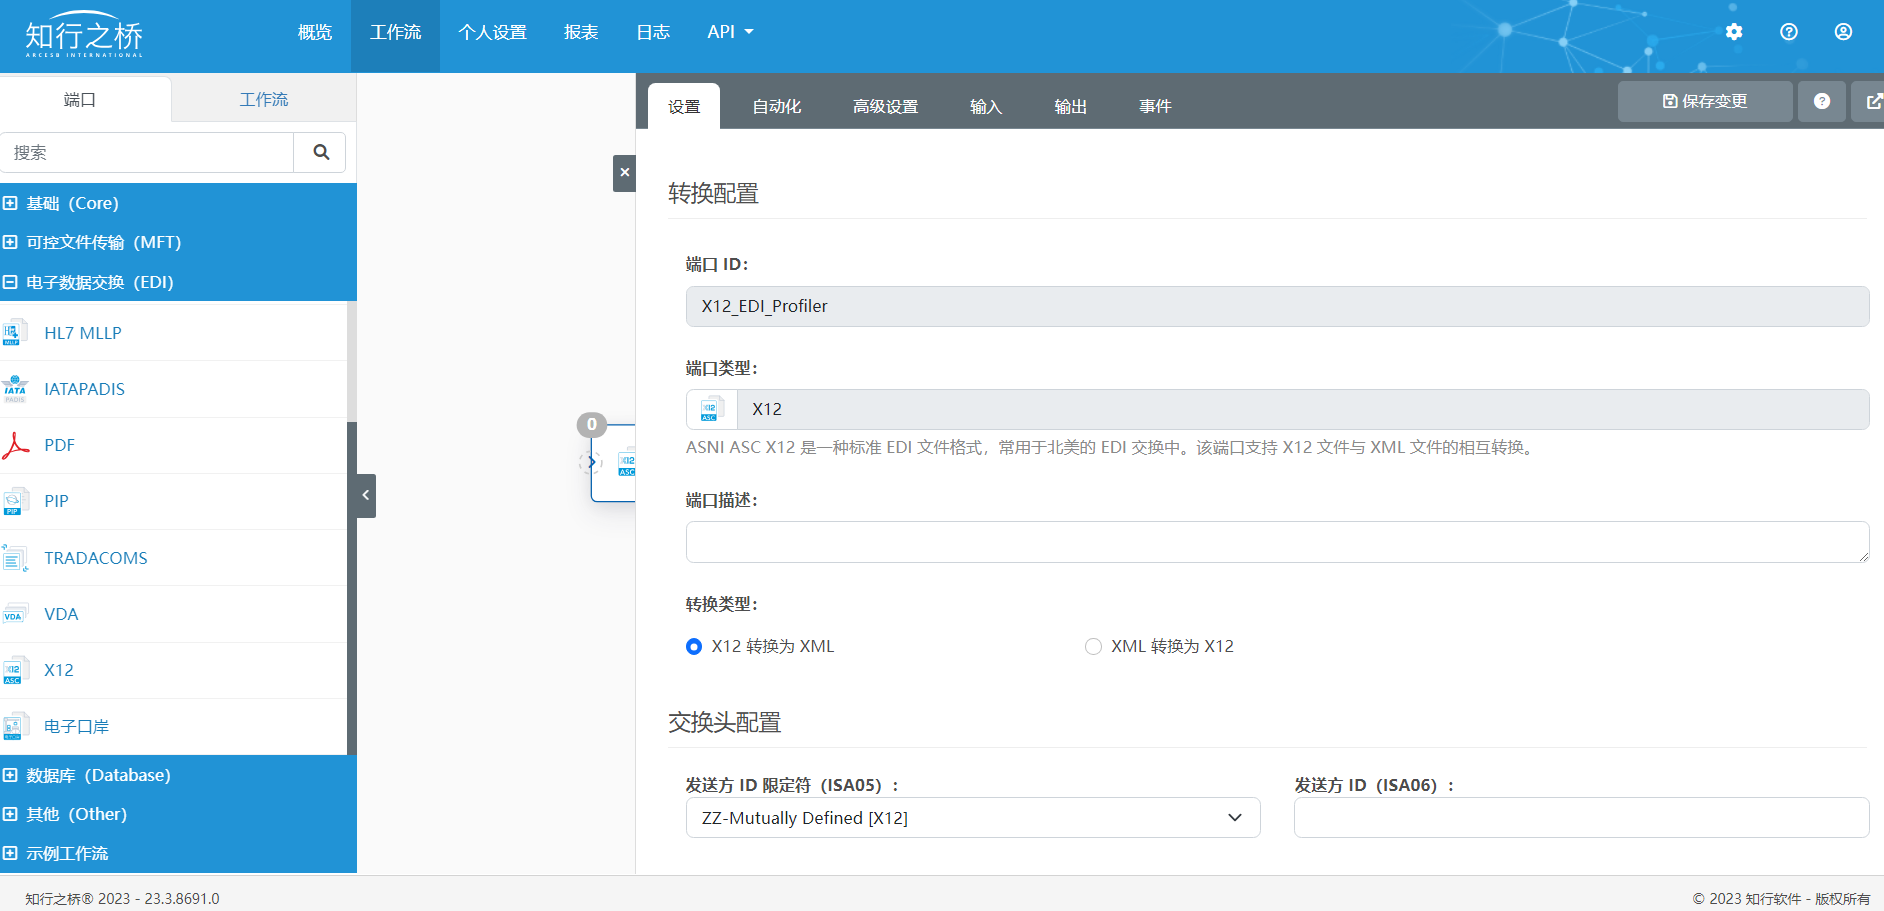Open panel in new window icon
The image size is (1884, 911).
1872,101
